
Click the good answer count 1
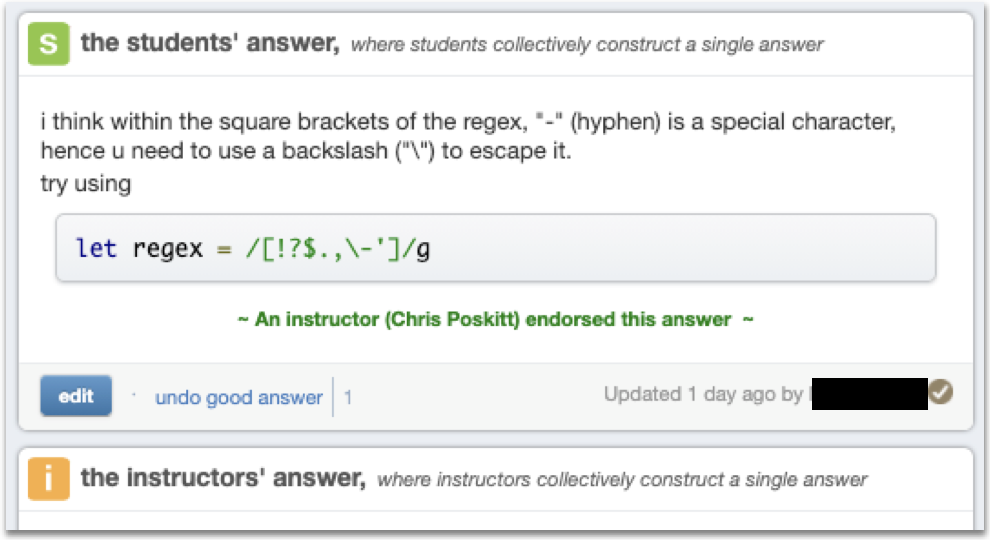coord(348,397)
